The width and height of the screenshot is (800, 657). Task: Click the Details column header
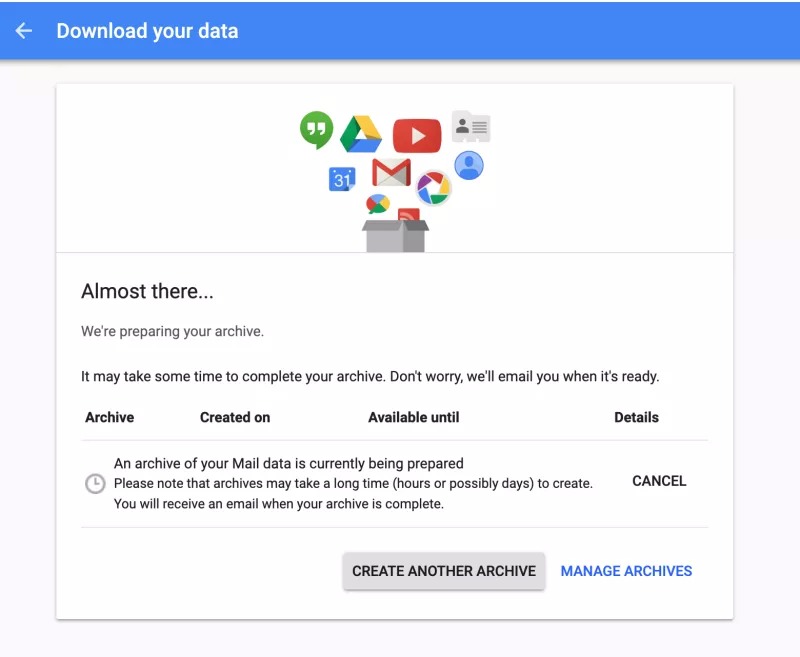tap(636, 417)
